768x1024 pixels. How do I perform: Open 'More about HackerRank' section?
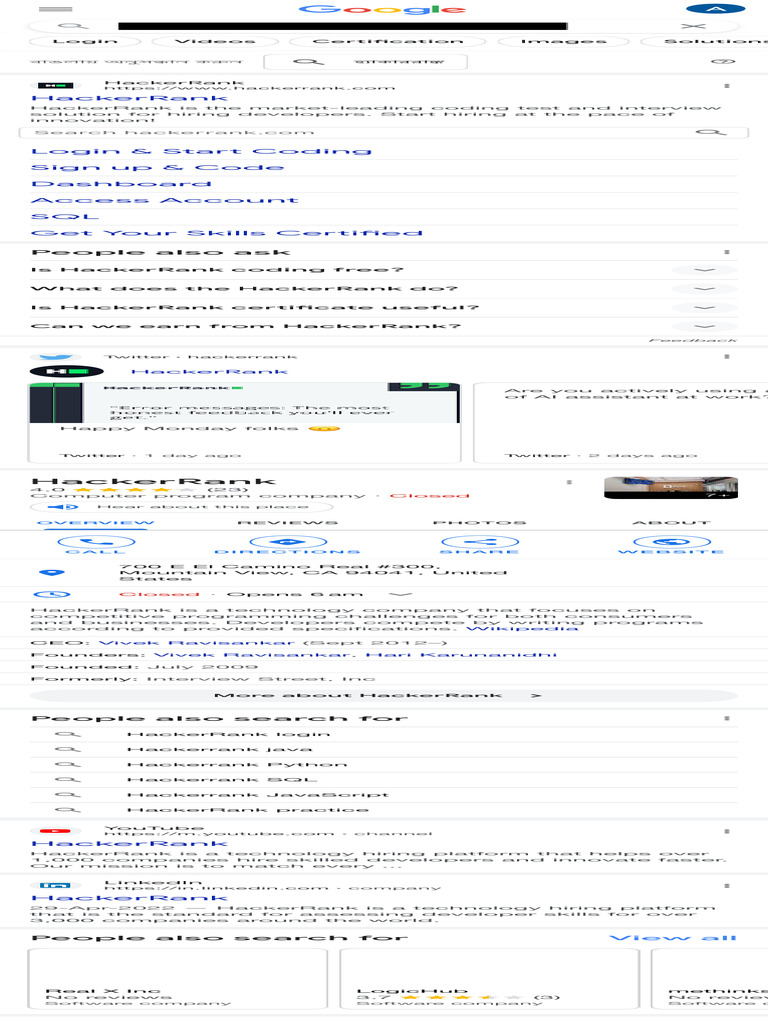384,696
